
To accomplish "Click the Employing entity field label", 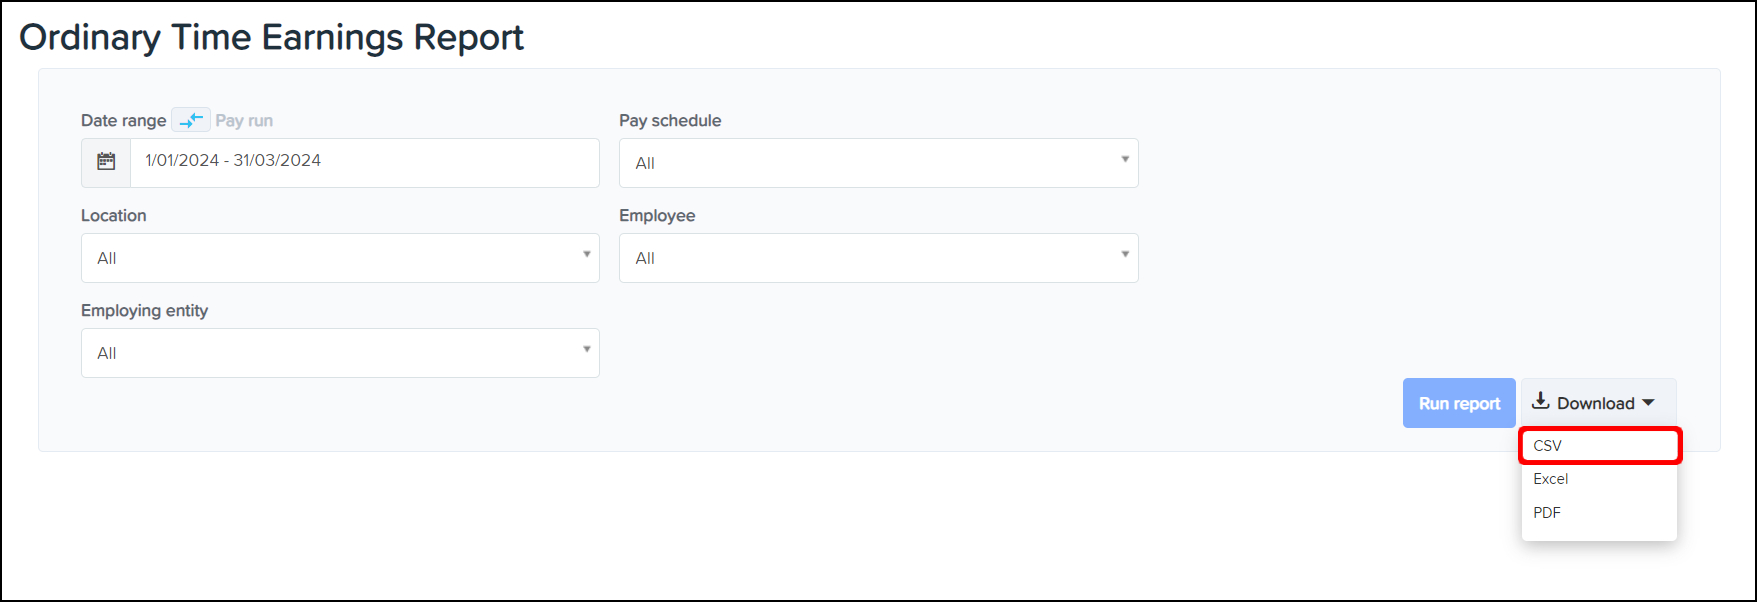I will [x=144, y=311].
